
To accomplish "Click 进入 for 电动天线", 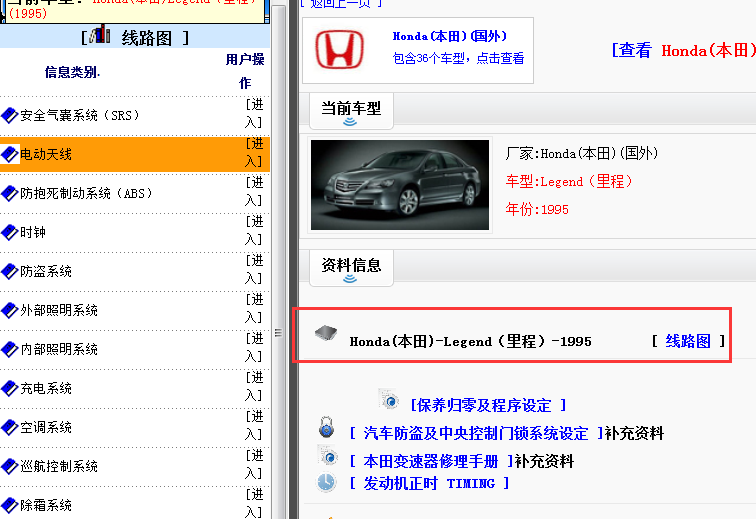I will (254, 152).
